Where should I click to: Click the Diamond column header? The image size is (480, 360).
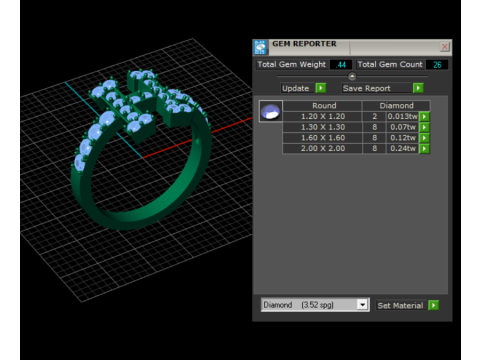tap(396, 106)
